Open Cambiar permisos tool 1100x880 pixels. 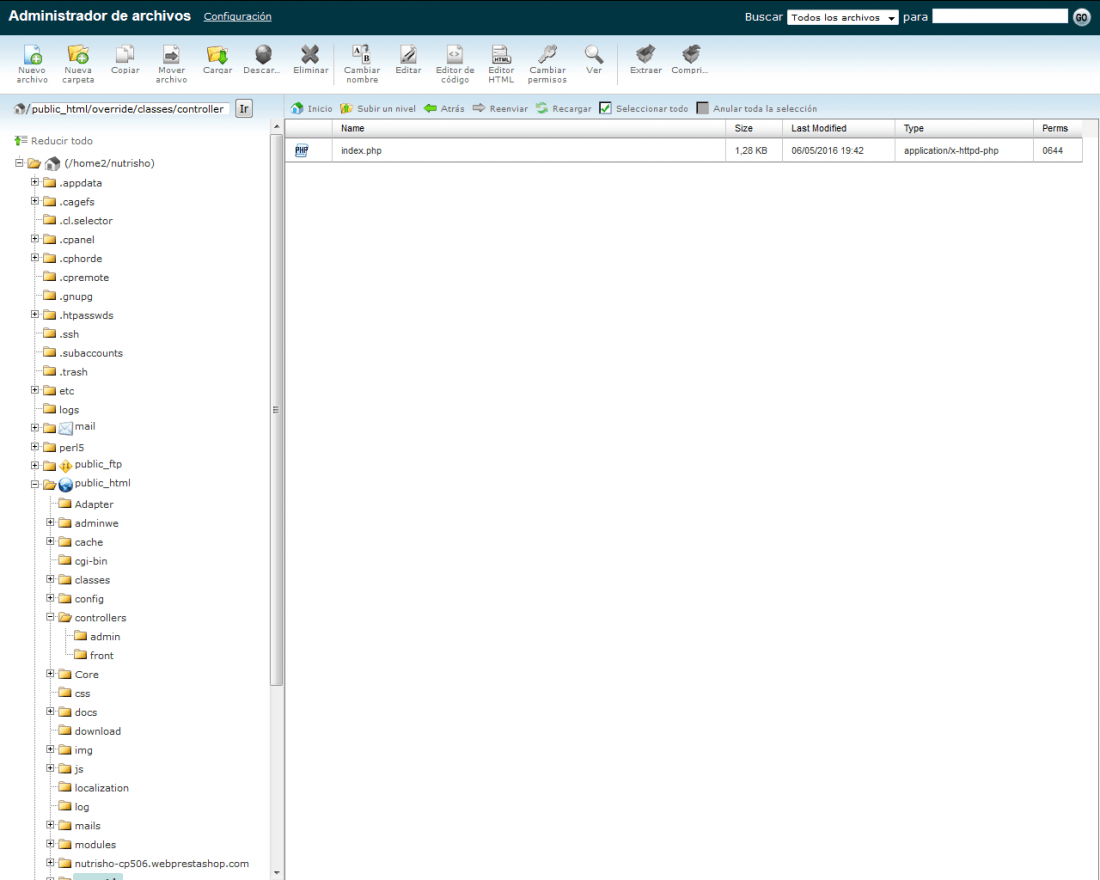(547, 64)
